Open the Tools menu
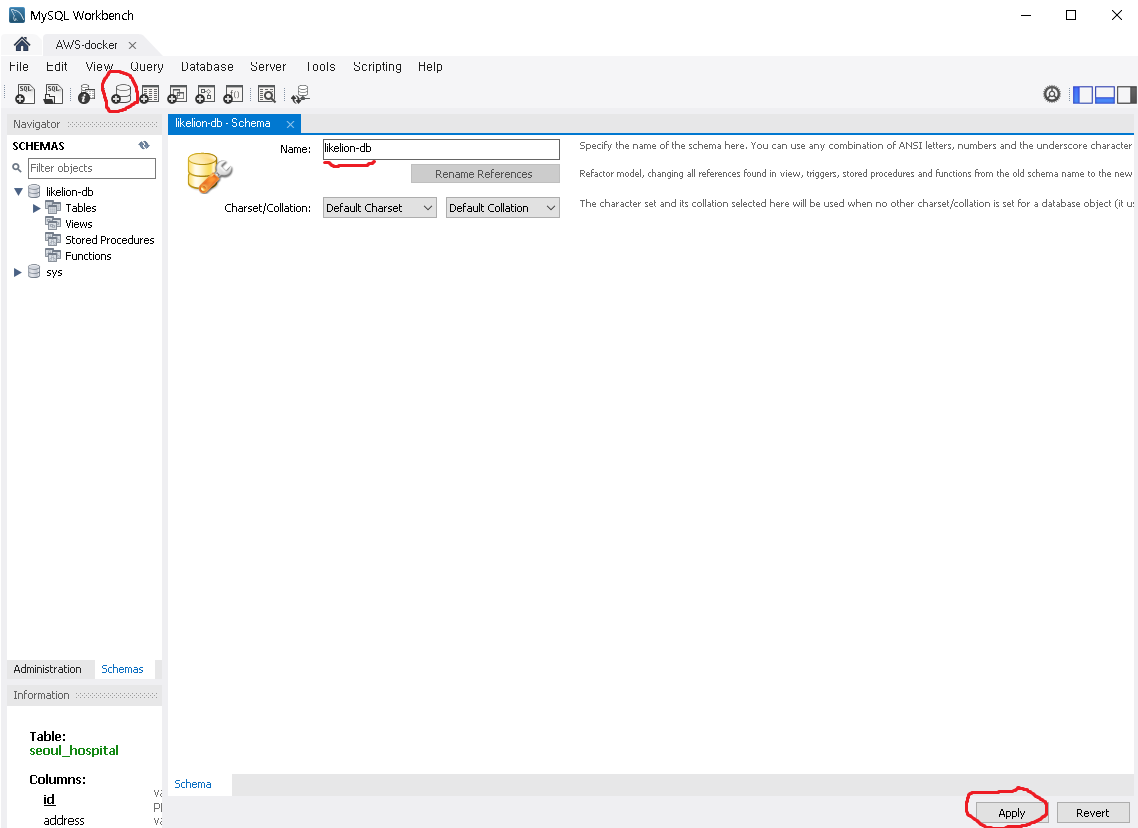This screenshot has height=828, width=1138. click(x=321, y=67)
